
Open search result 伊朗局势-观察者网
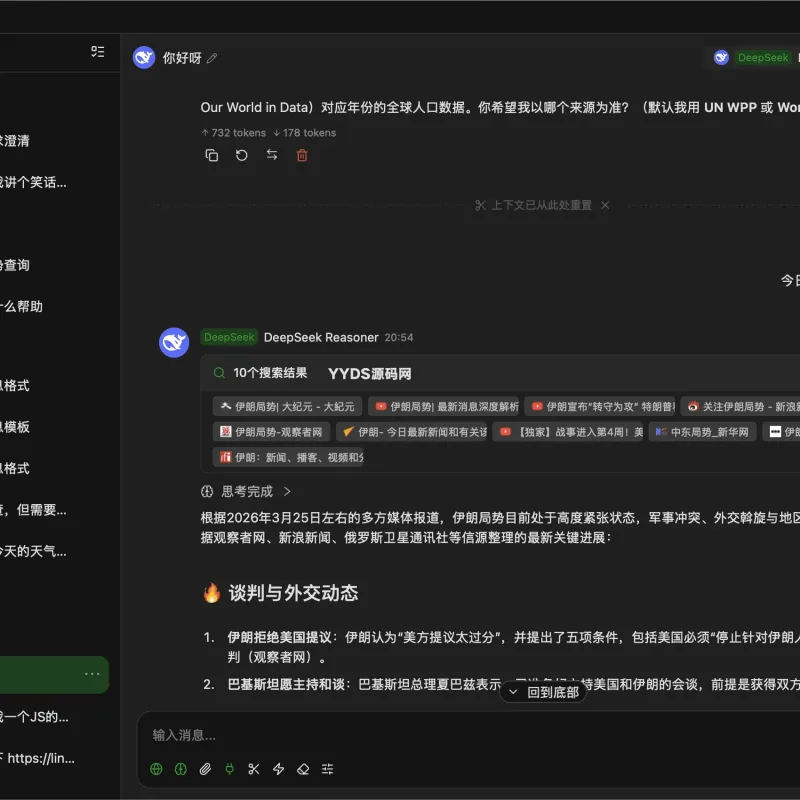(x=271, y=432)
